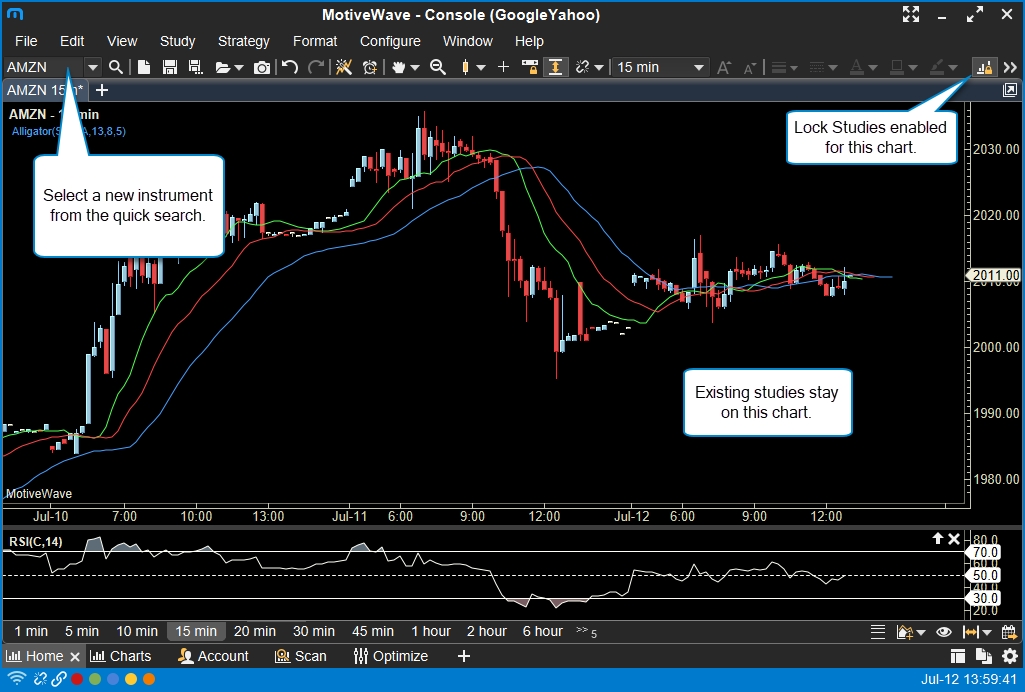The width and height of the screenshot is (1025, 692).
Task: Click the alarm clock alert icon
Action: coord(370,67)
